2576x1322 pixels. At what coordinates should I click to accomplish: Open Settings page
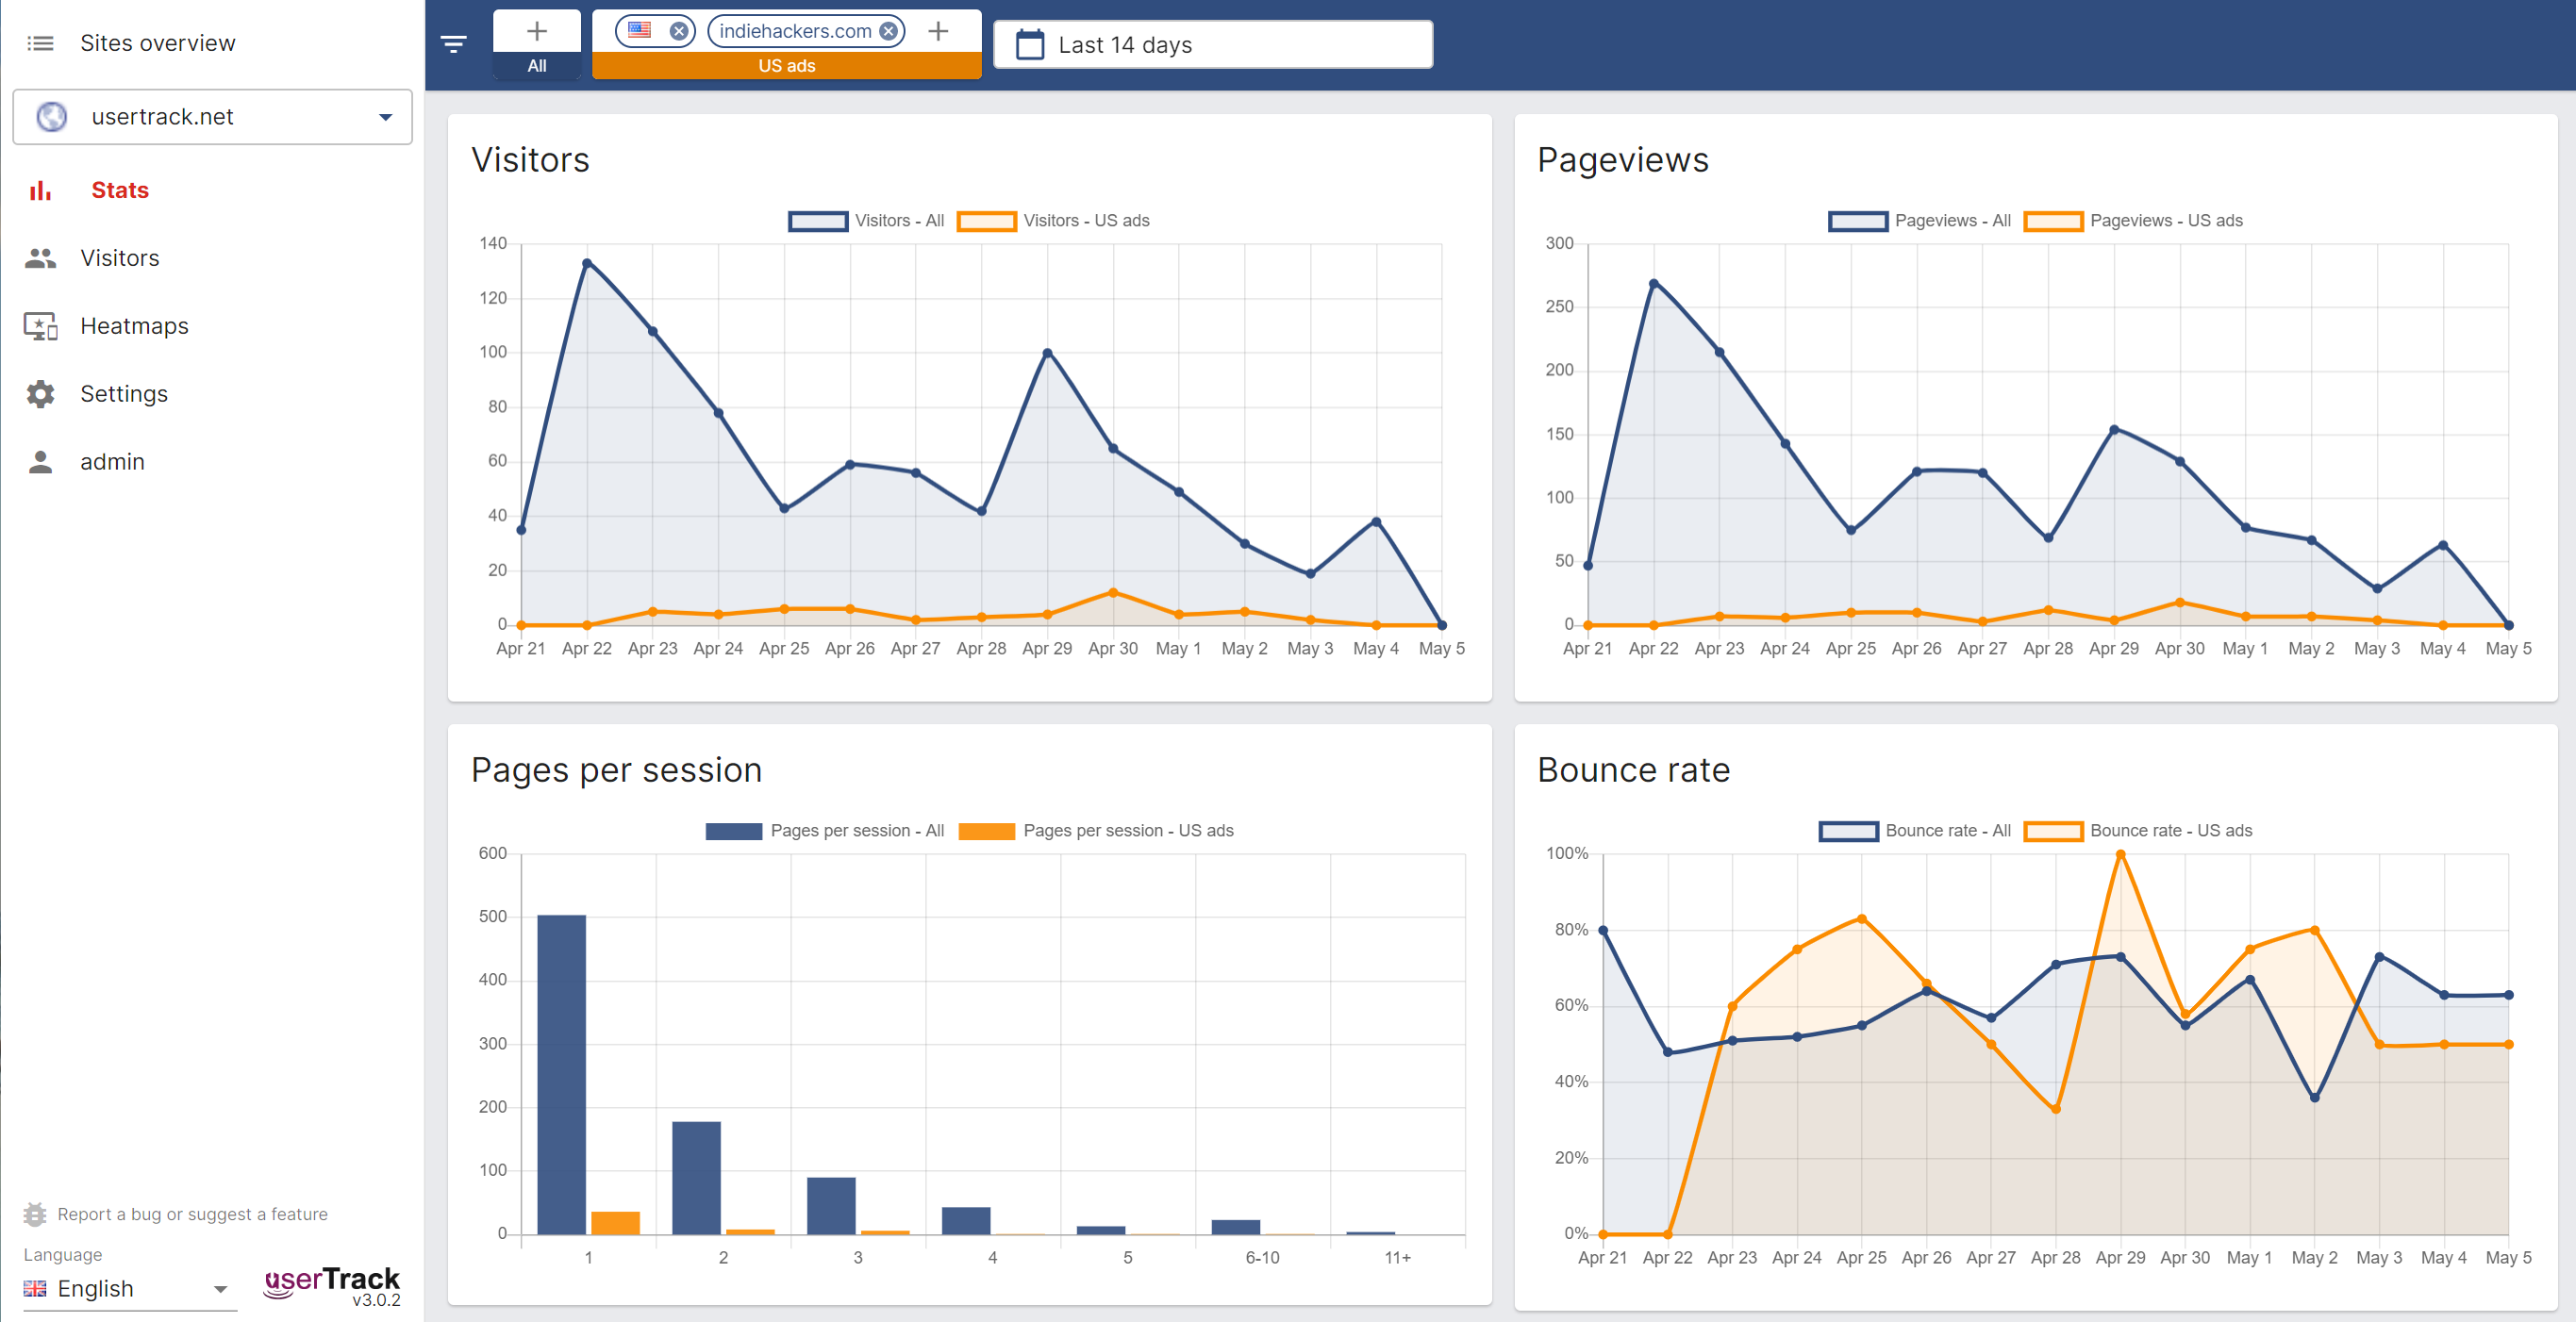[x=124, y=394]
